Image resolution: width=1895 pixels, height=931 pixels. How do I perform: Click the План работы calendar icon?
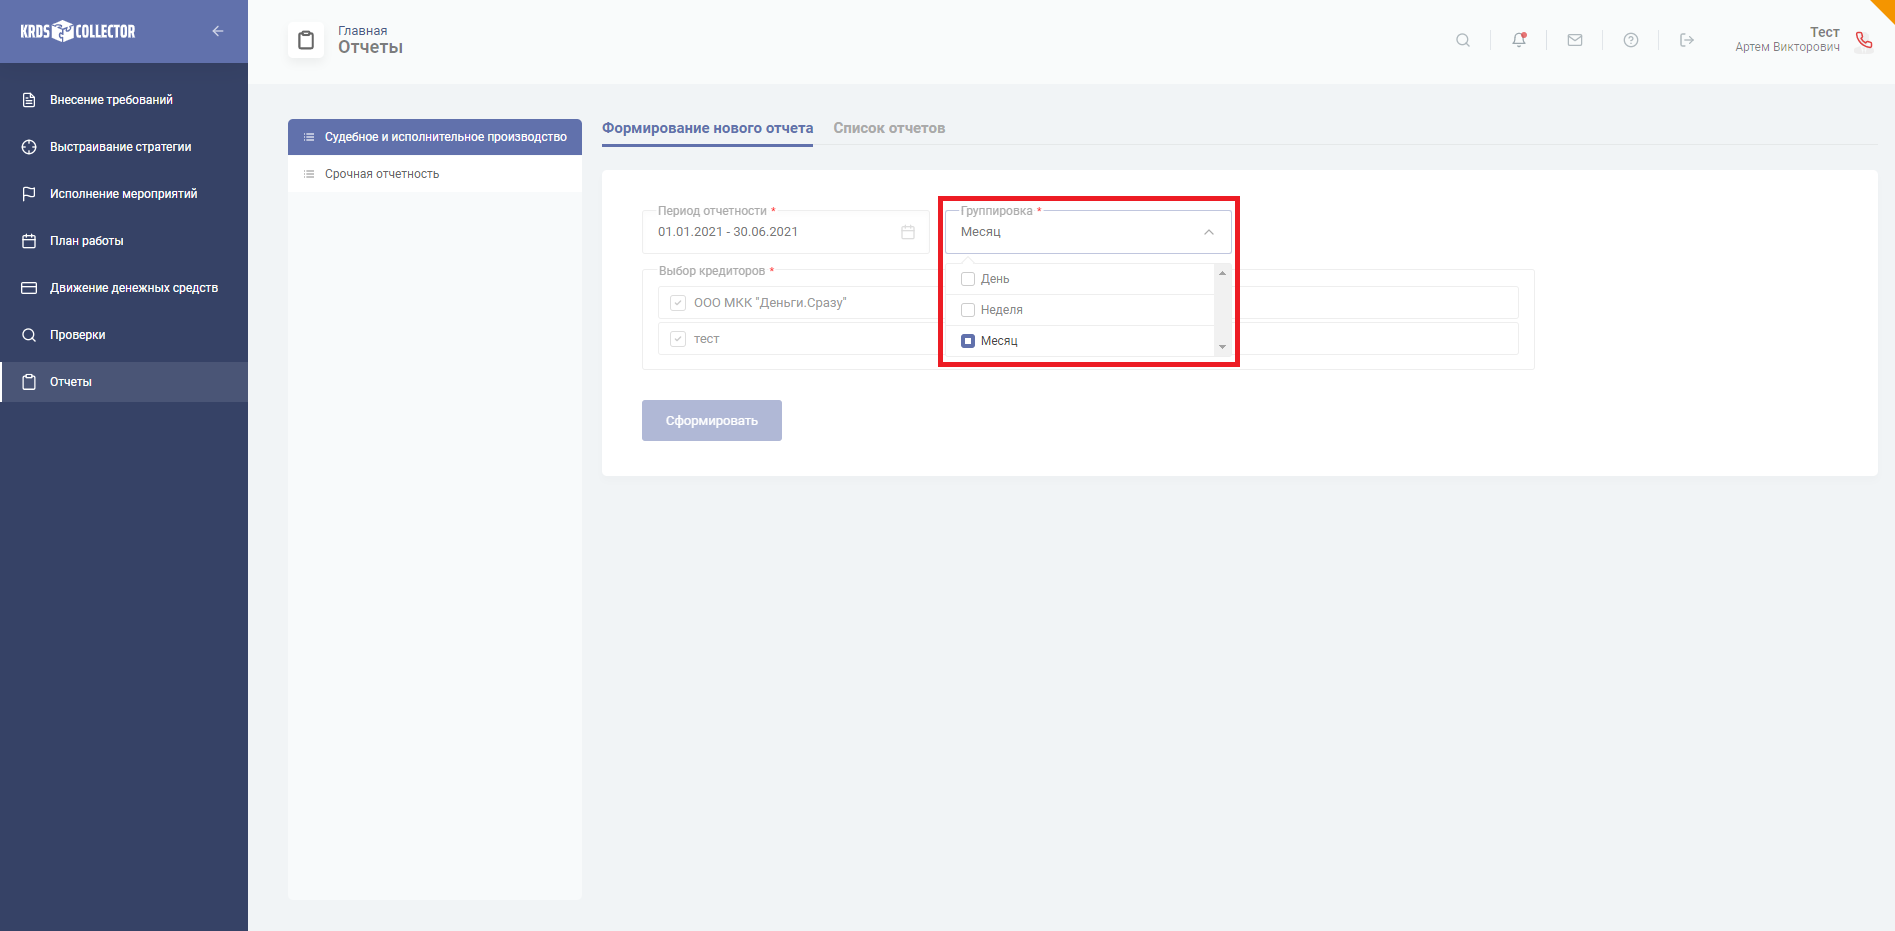click(x=29, y=241)
